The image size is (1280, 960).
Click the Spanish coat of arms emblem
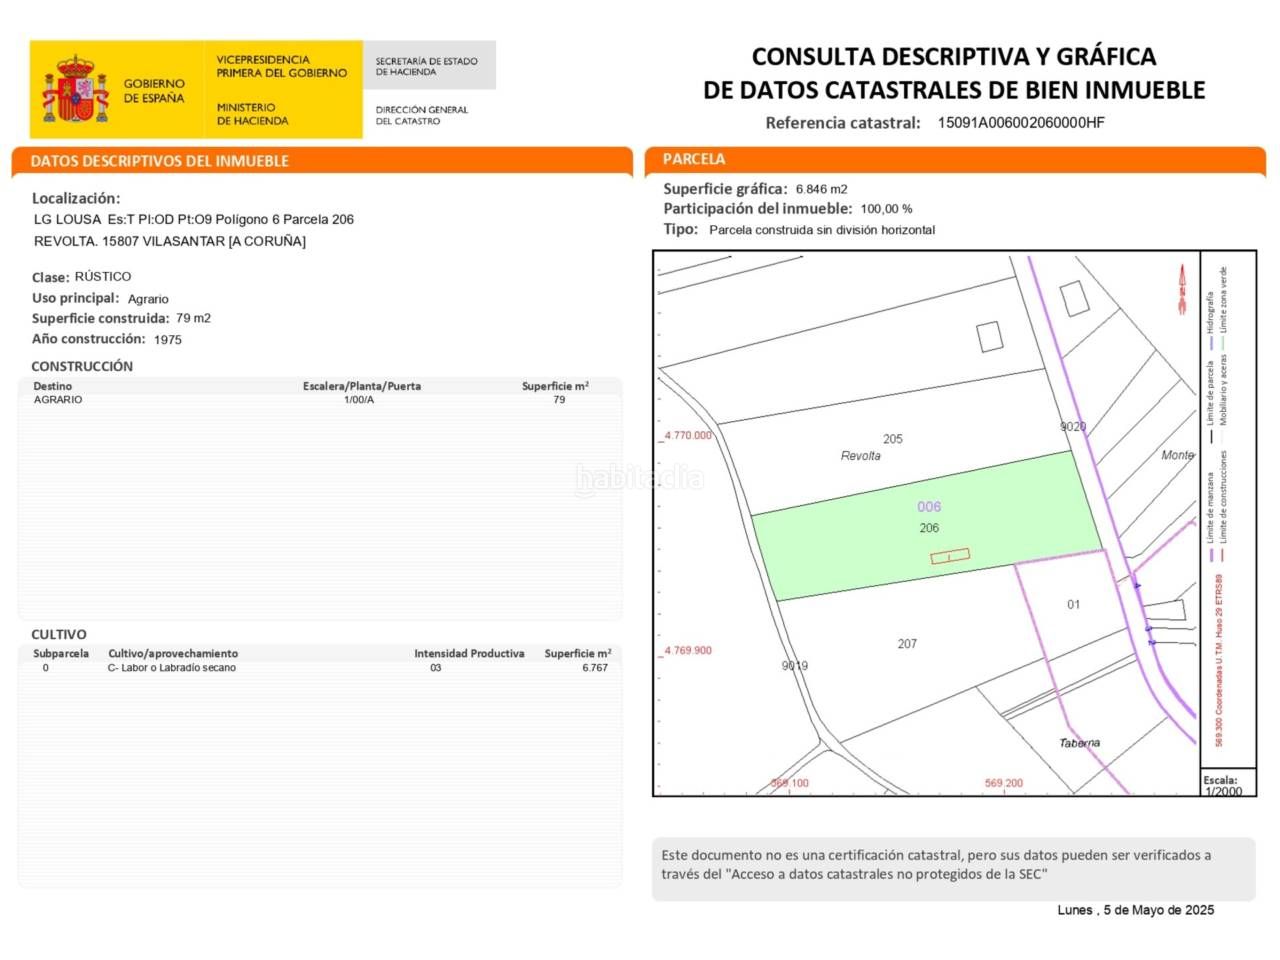75,90
